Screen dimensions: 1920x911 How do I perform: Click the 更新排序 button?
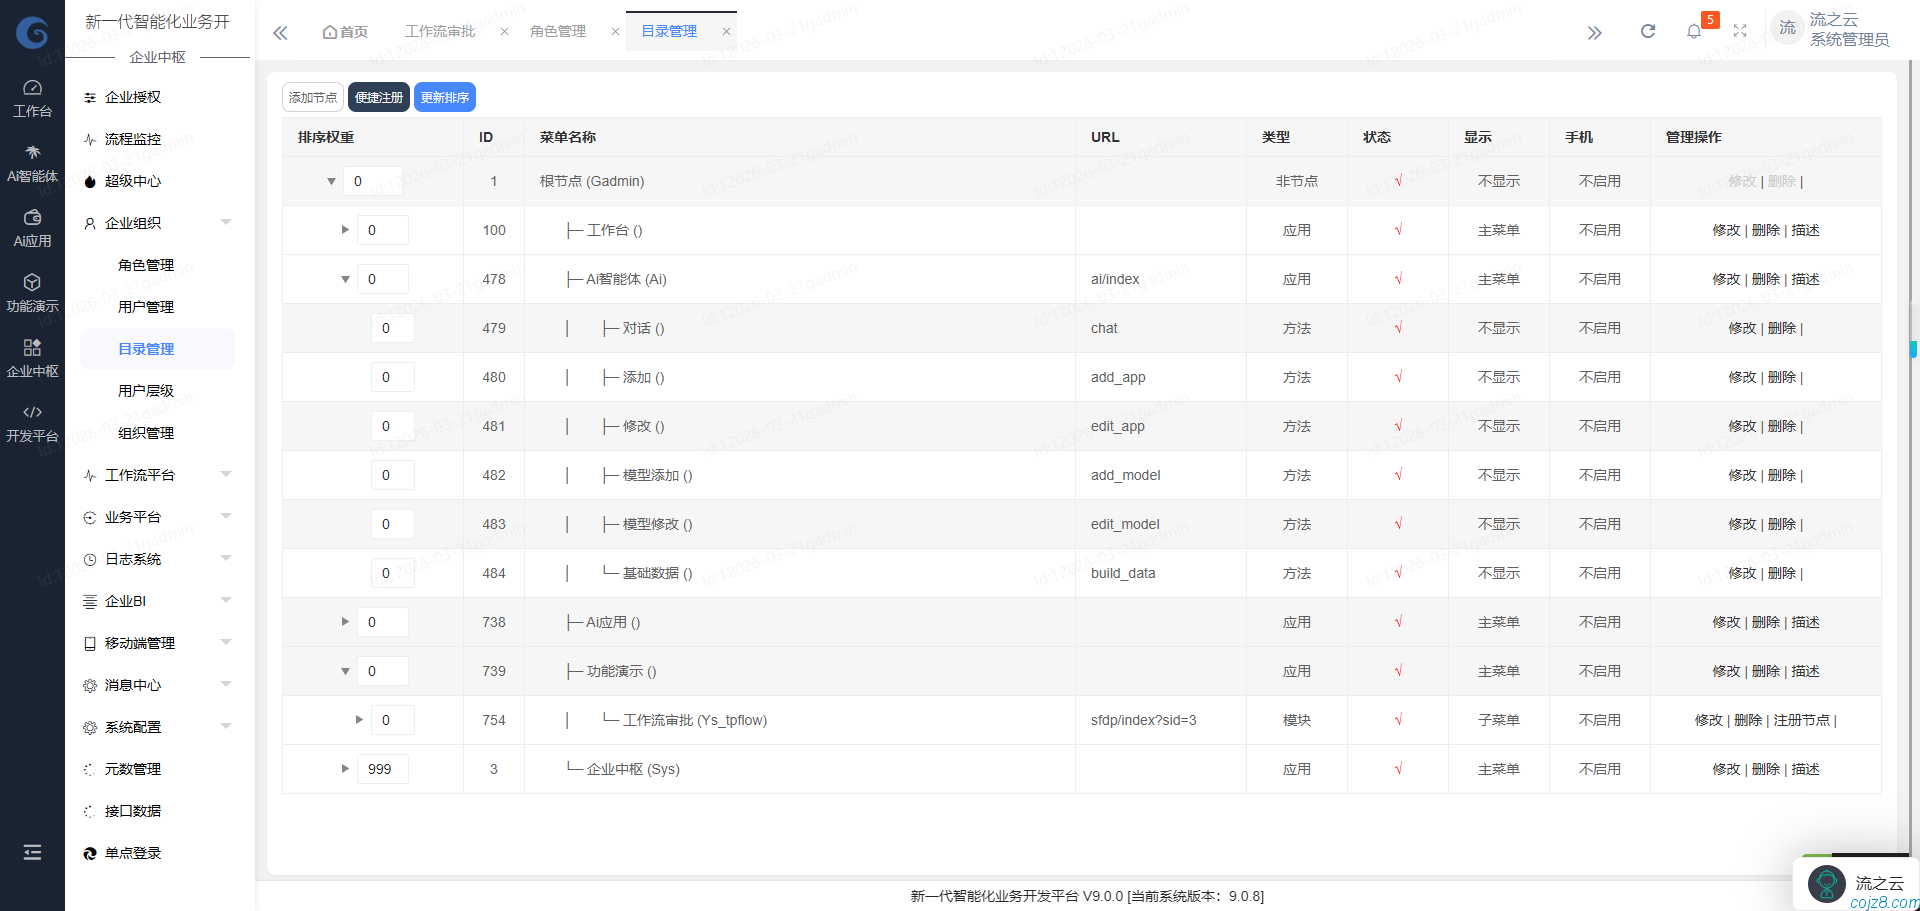(445, 96)
